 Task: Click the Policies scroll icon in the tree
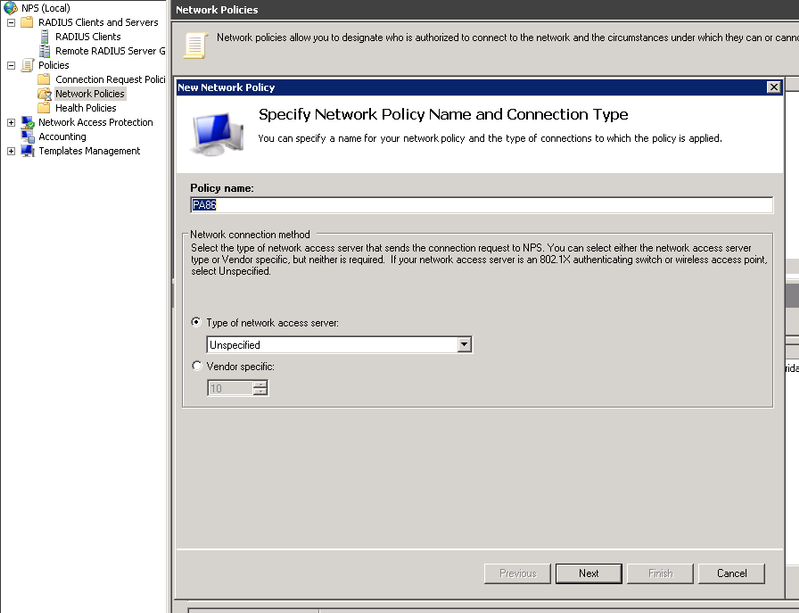tap(28, 65)
